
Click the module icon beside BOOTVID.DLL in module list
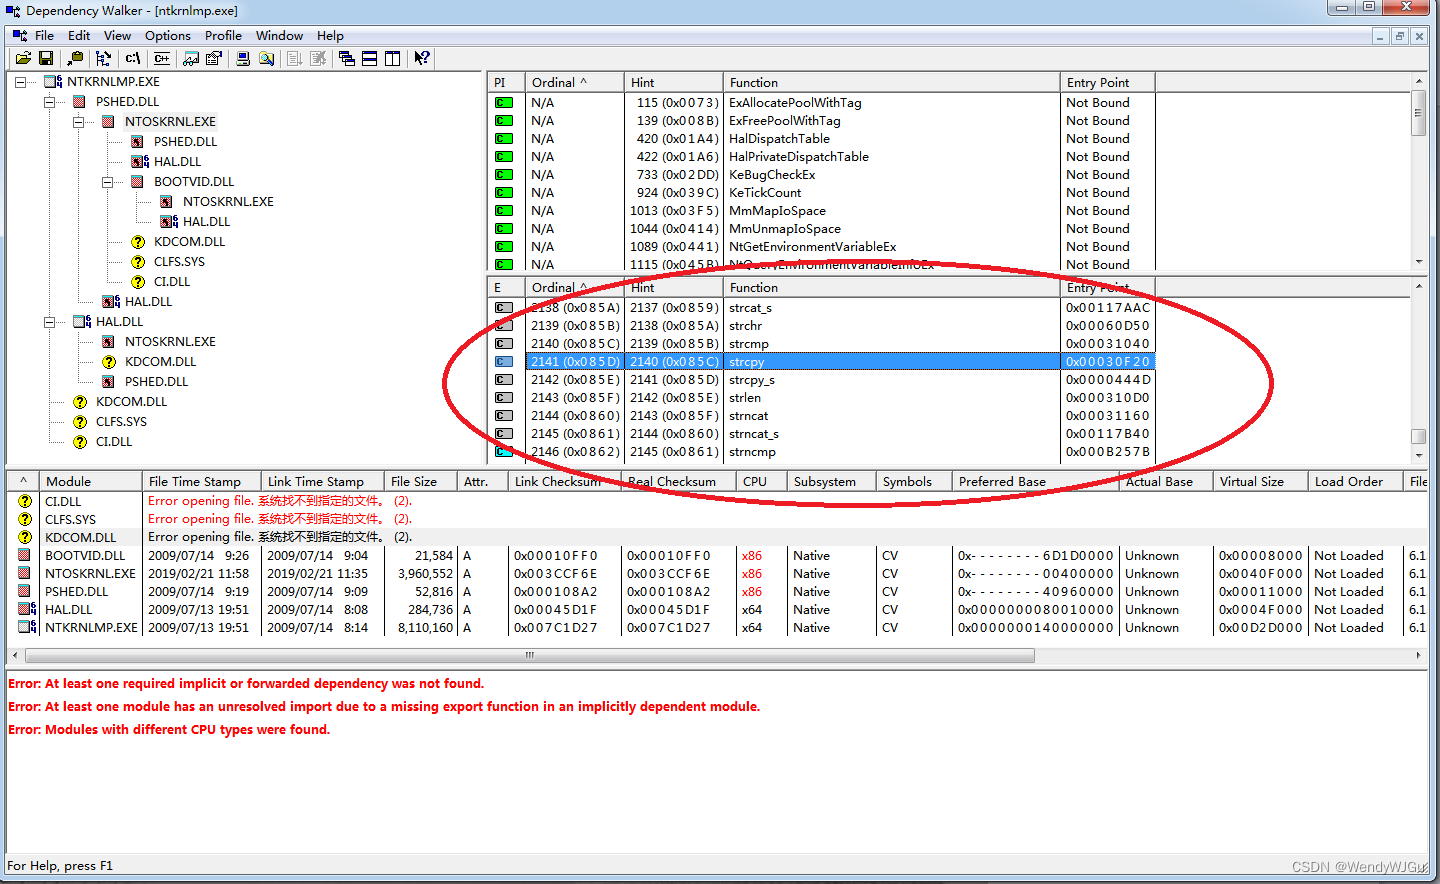coord(24,555)
